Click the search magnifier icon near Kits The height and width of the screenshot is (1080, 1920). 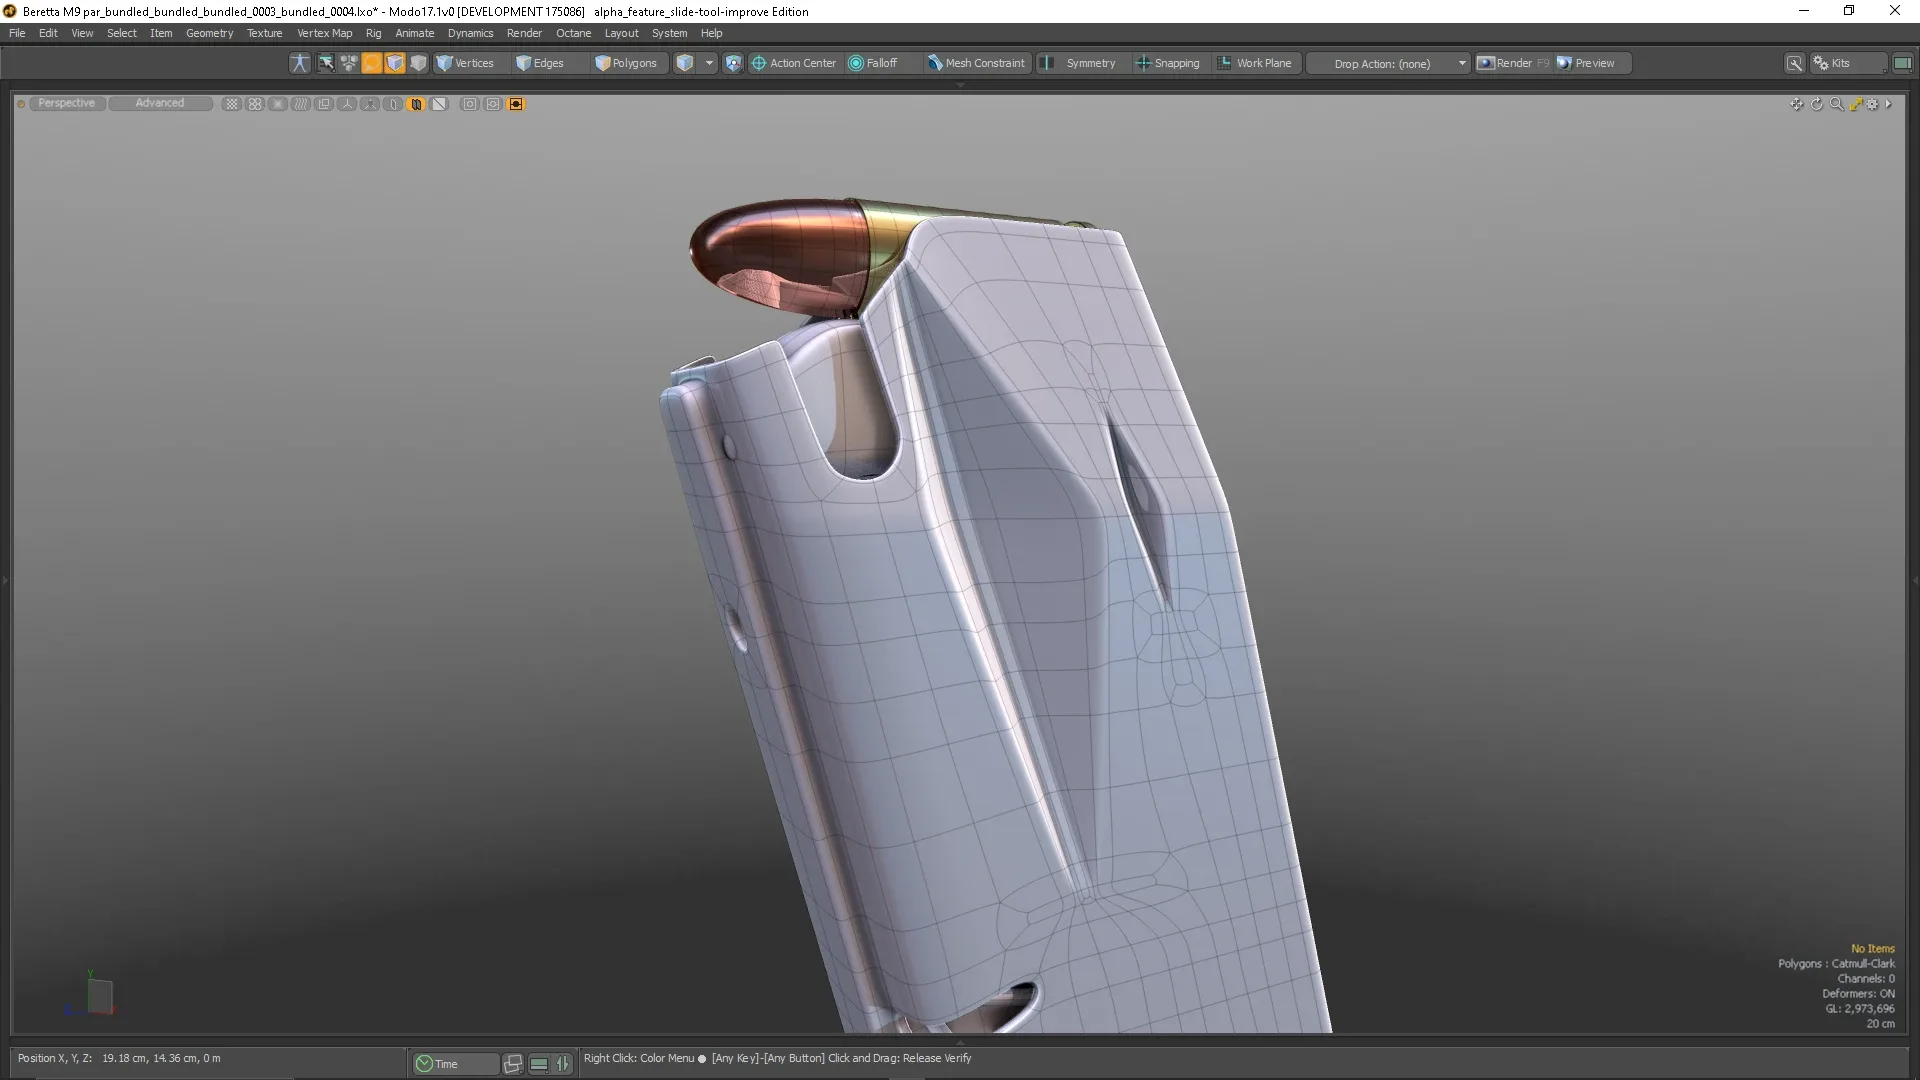click(x=1795, y=63)
